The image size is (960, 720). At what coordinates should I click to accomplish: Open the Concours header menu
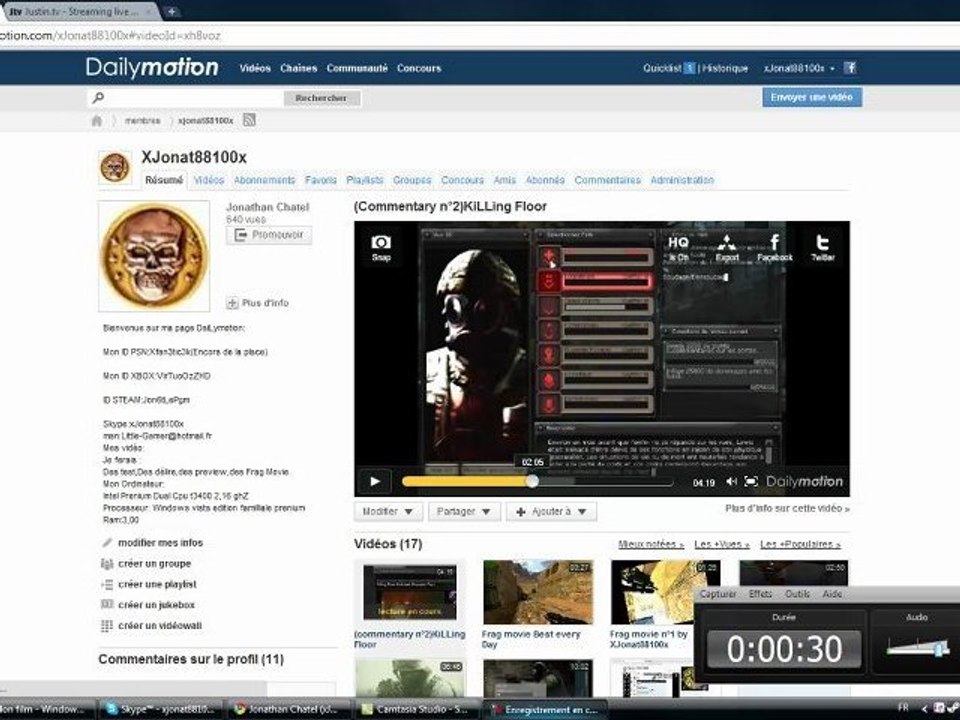pyautogui.click(x=419, y=68)
